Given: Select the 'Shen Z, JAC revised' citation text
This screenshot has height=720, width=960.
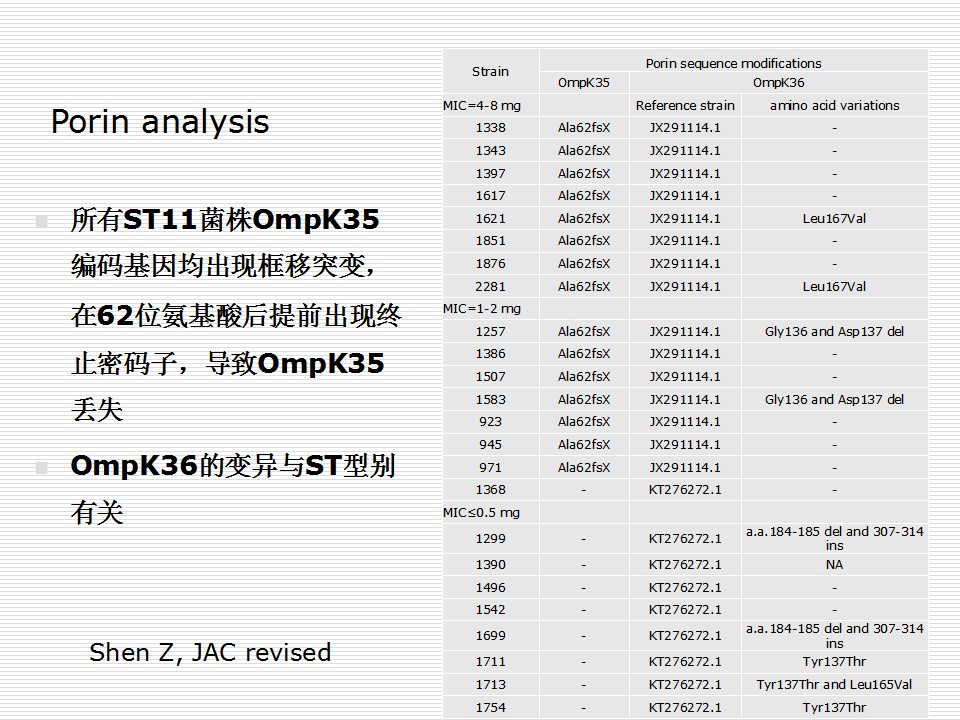Looking at the screenshot, I should tap(210, 653).
